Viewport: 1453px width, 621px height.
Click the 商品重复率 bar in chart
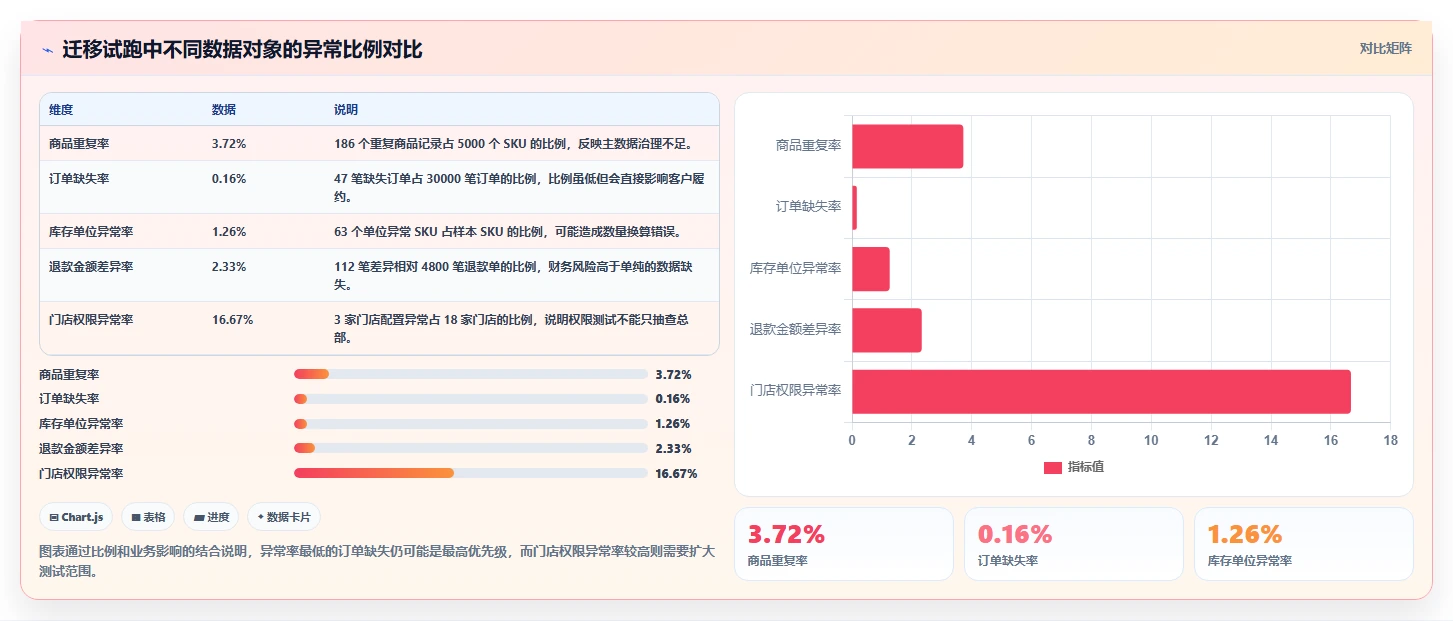click(x=907, y=146)
